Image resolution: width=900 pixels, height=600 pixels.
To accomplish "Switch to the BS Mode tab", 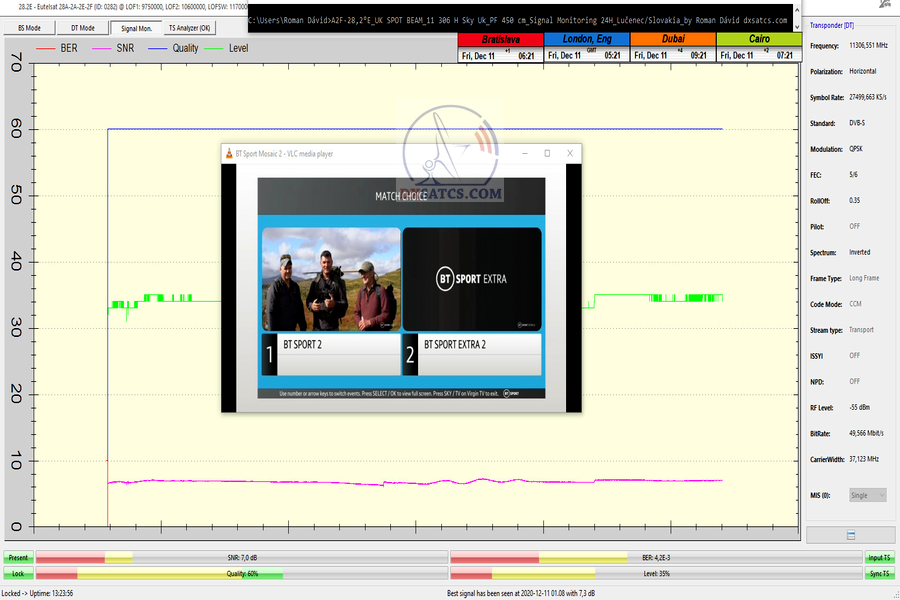I will [x=29, y=28].
